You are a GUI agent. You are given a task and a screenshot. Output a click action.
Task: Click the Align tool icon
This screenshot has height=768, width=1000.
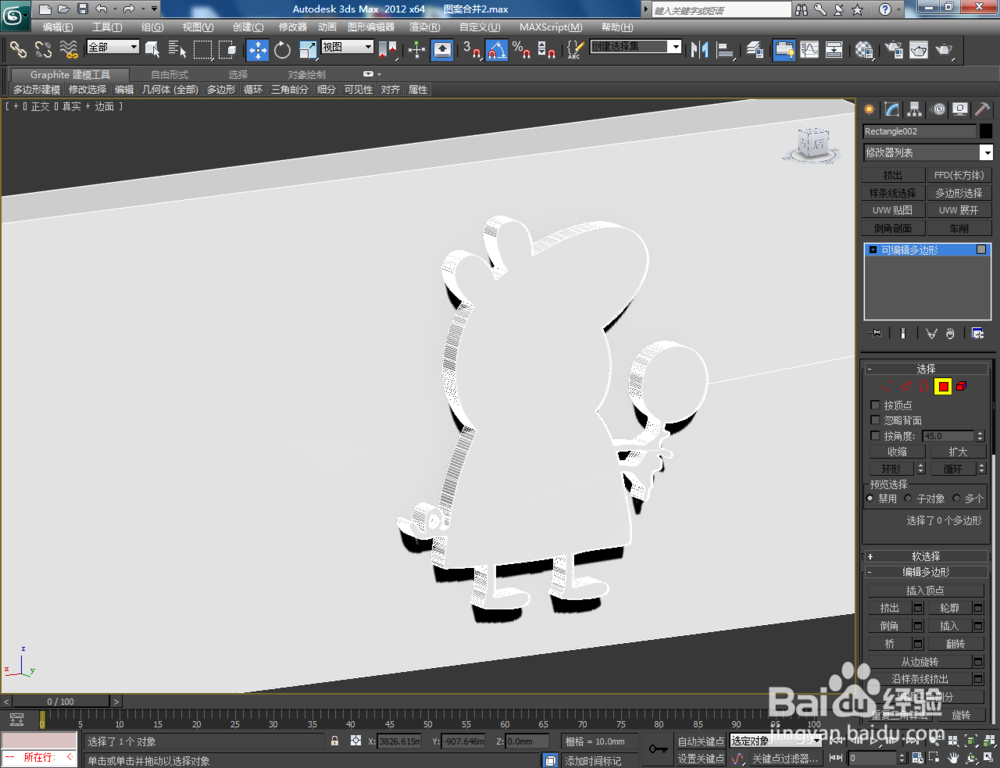(724, 49)
